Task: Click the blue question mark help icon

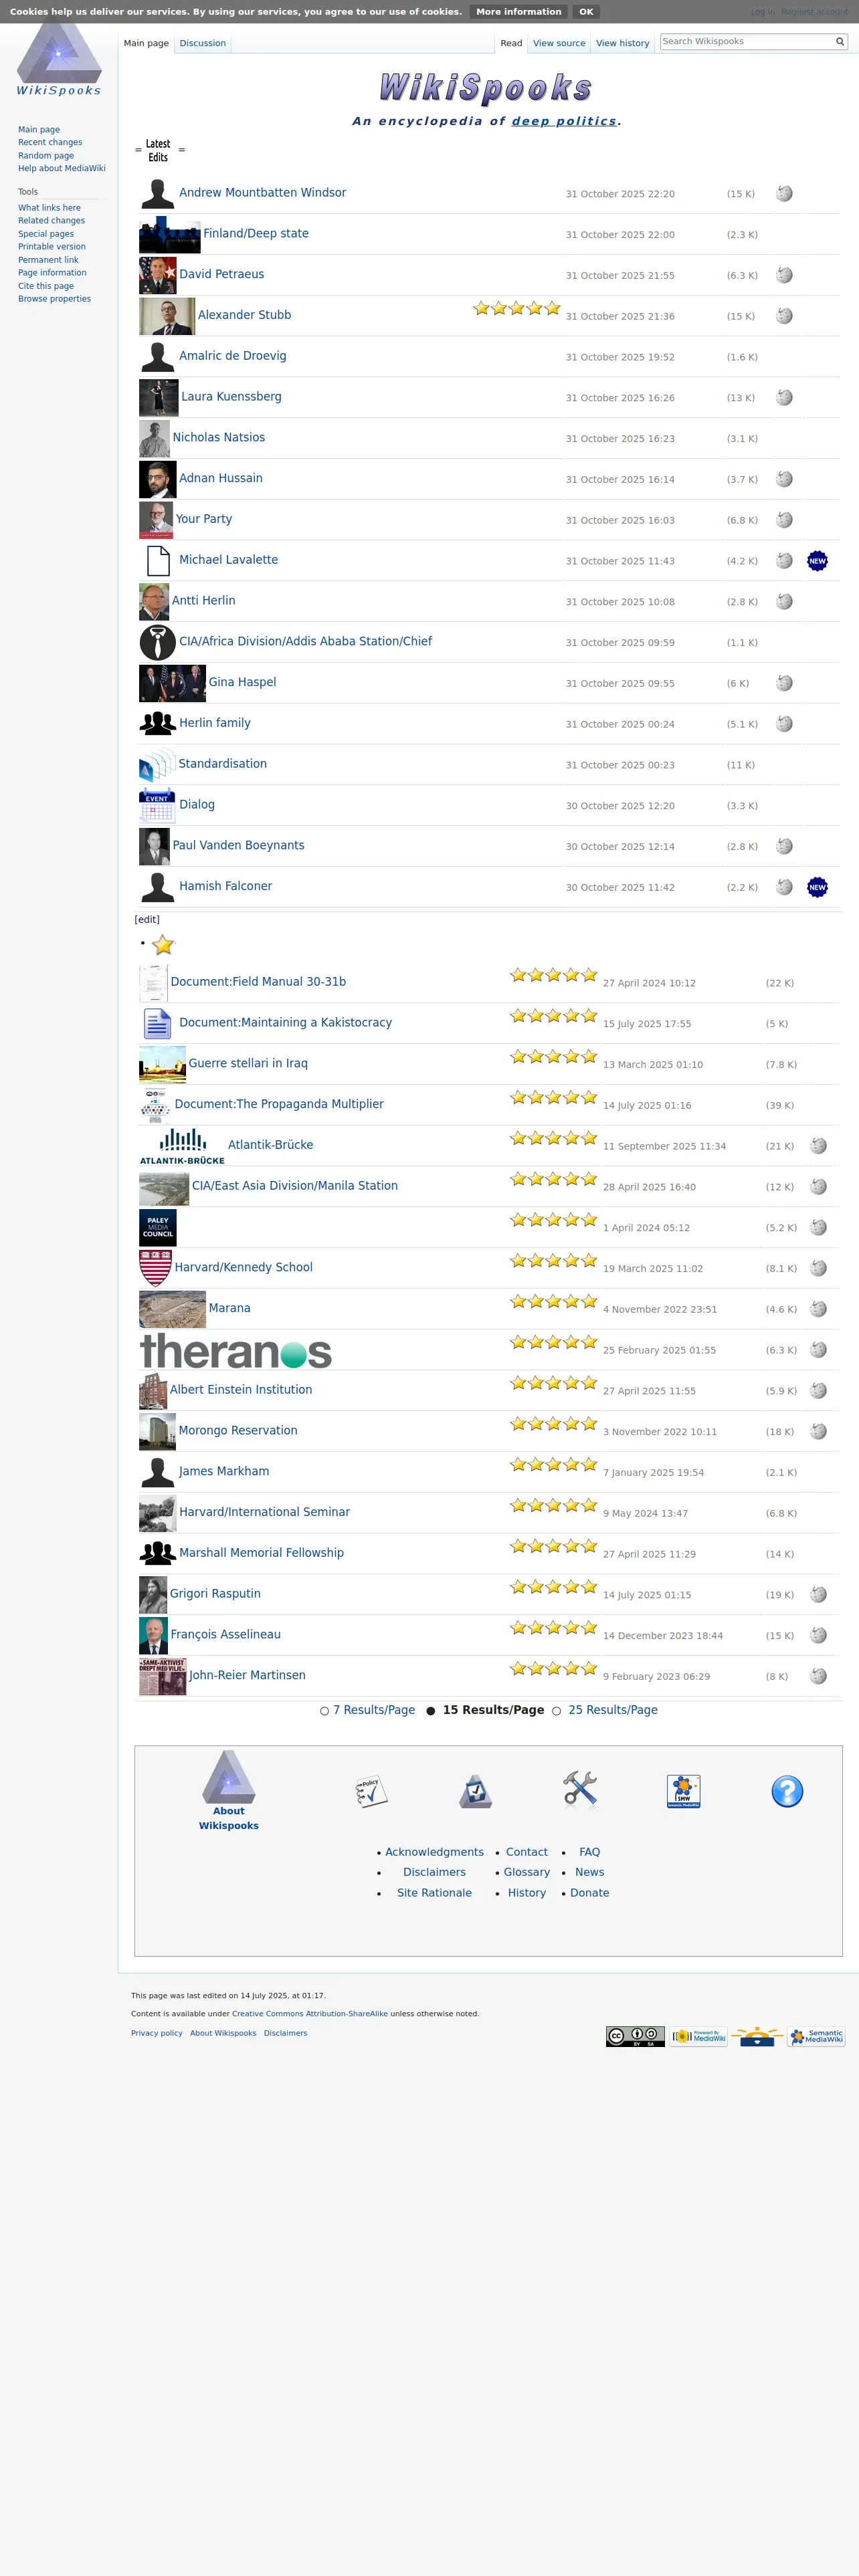Action: (787, 1791)
